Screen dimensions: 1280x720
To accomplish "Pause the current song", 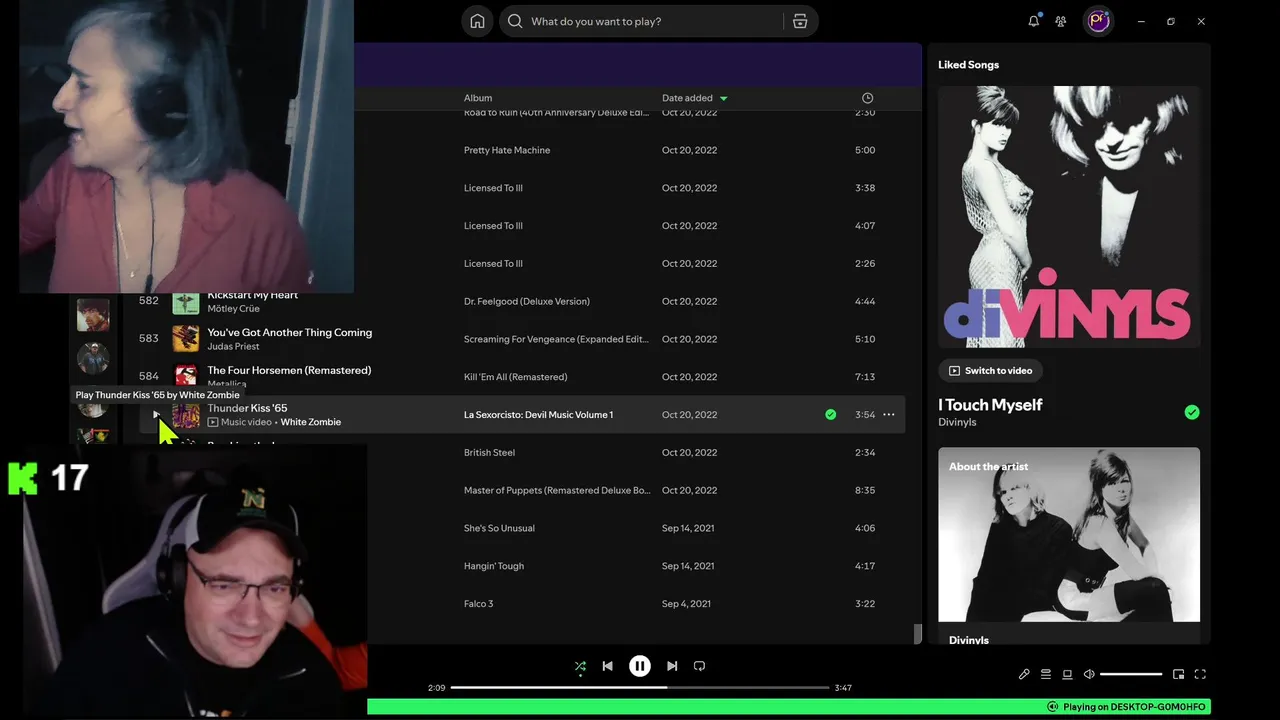I will coord(640,666).
